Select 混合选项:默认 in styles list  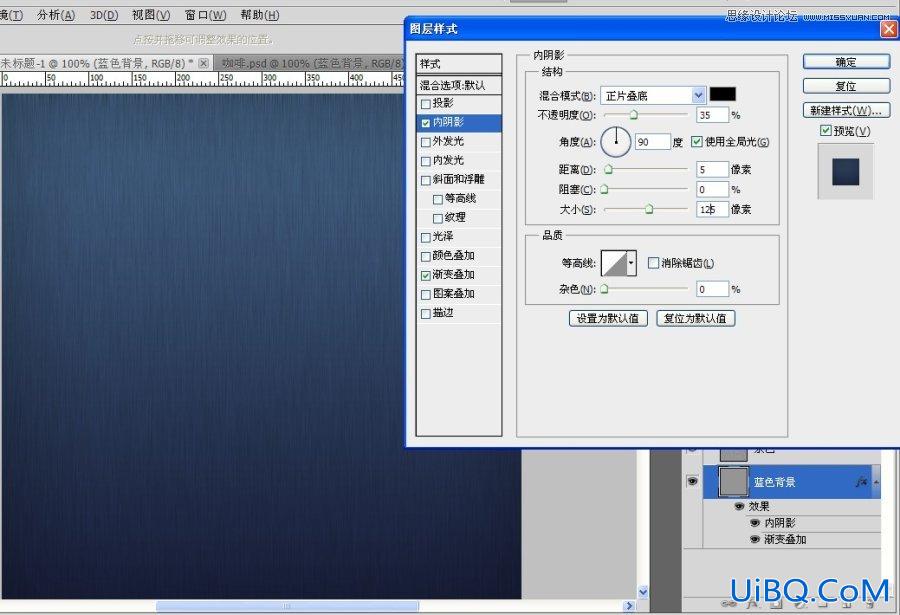[459, 85]
